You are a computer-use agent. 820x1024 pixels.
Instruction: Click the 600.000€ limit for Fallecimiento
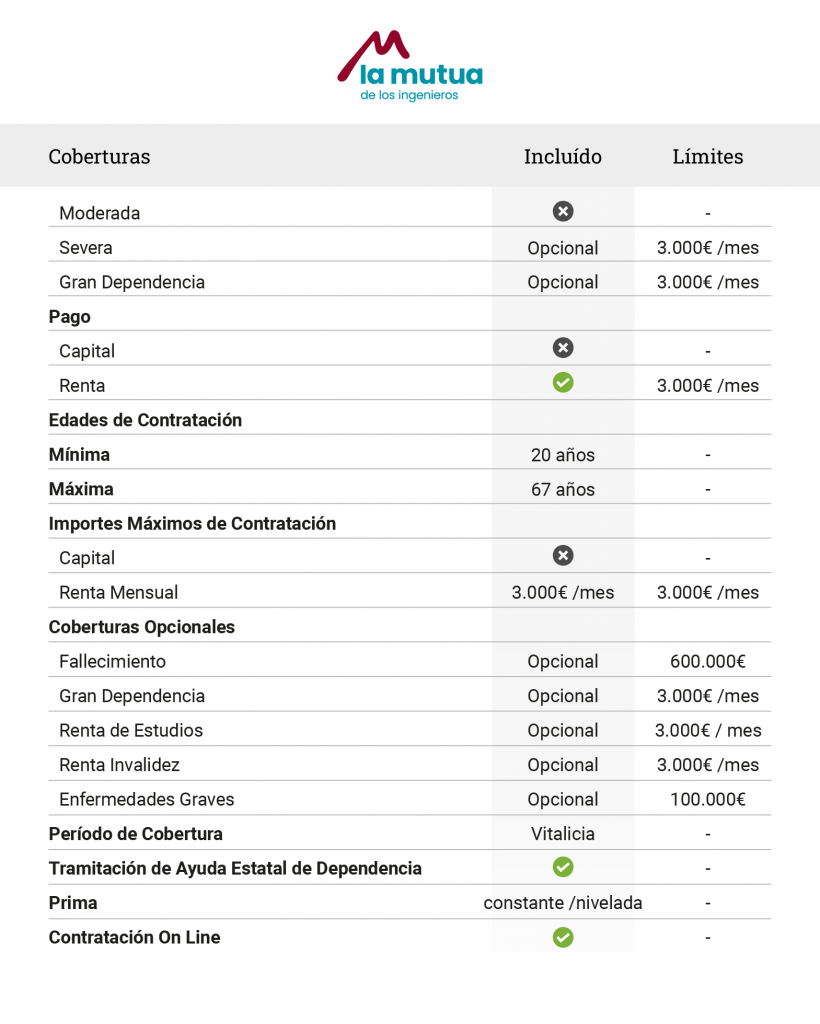coord(707,662)
